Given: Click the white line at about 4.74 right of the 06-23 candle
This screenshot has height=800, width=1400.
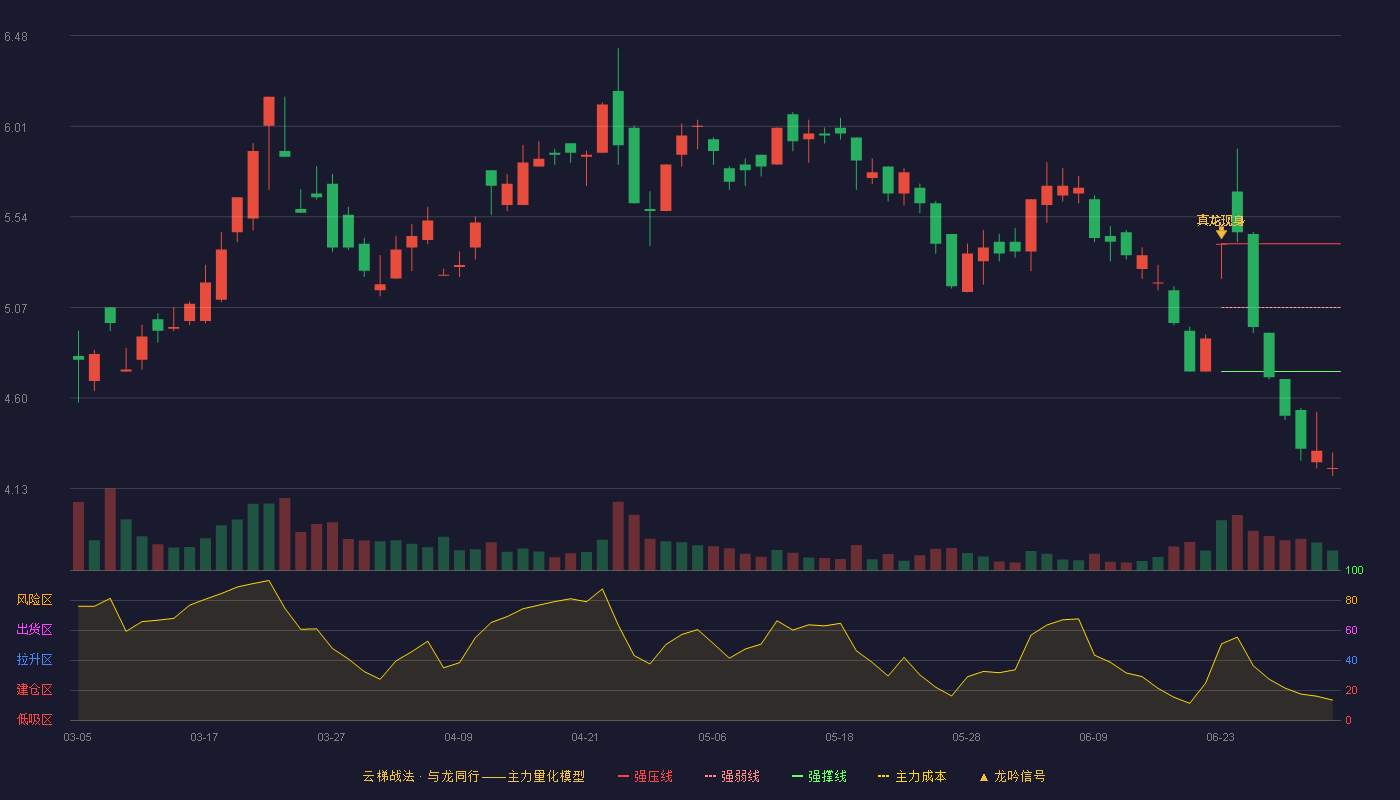Looking at the screenshot, I should pos(1281,371).
